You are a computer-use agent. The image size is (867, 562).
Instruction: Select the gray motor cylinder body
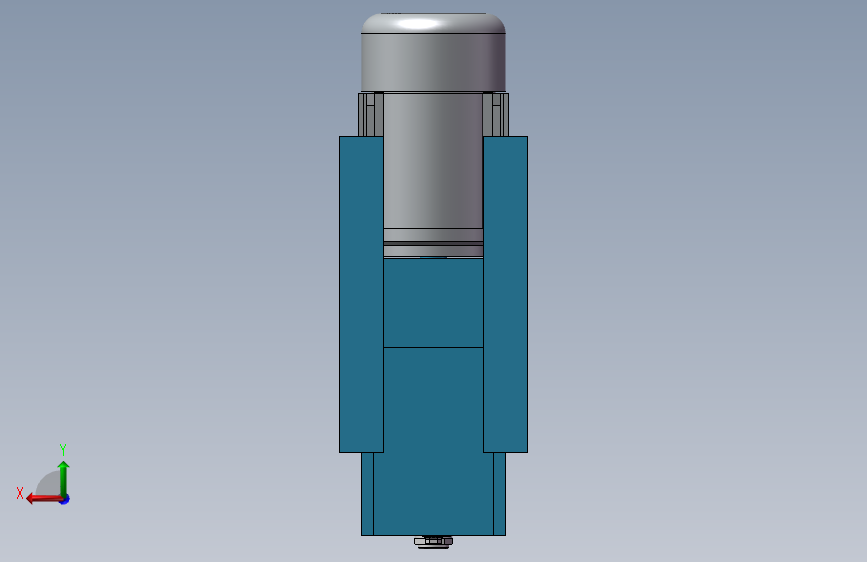click(433, 160)
